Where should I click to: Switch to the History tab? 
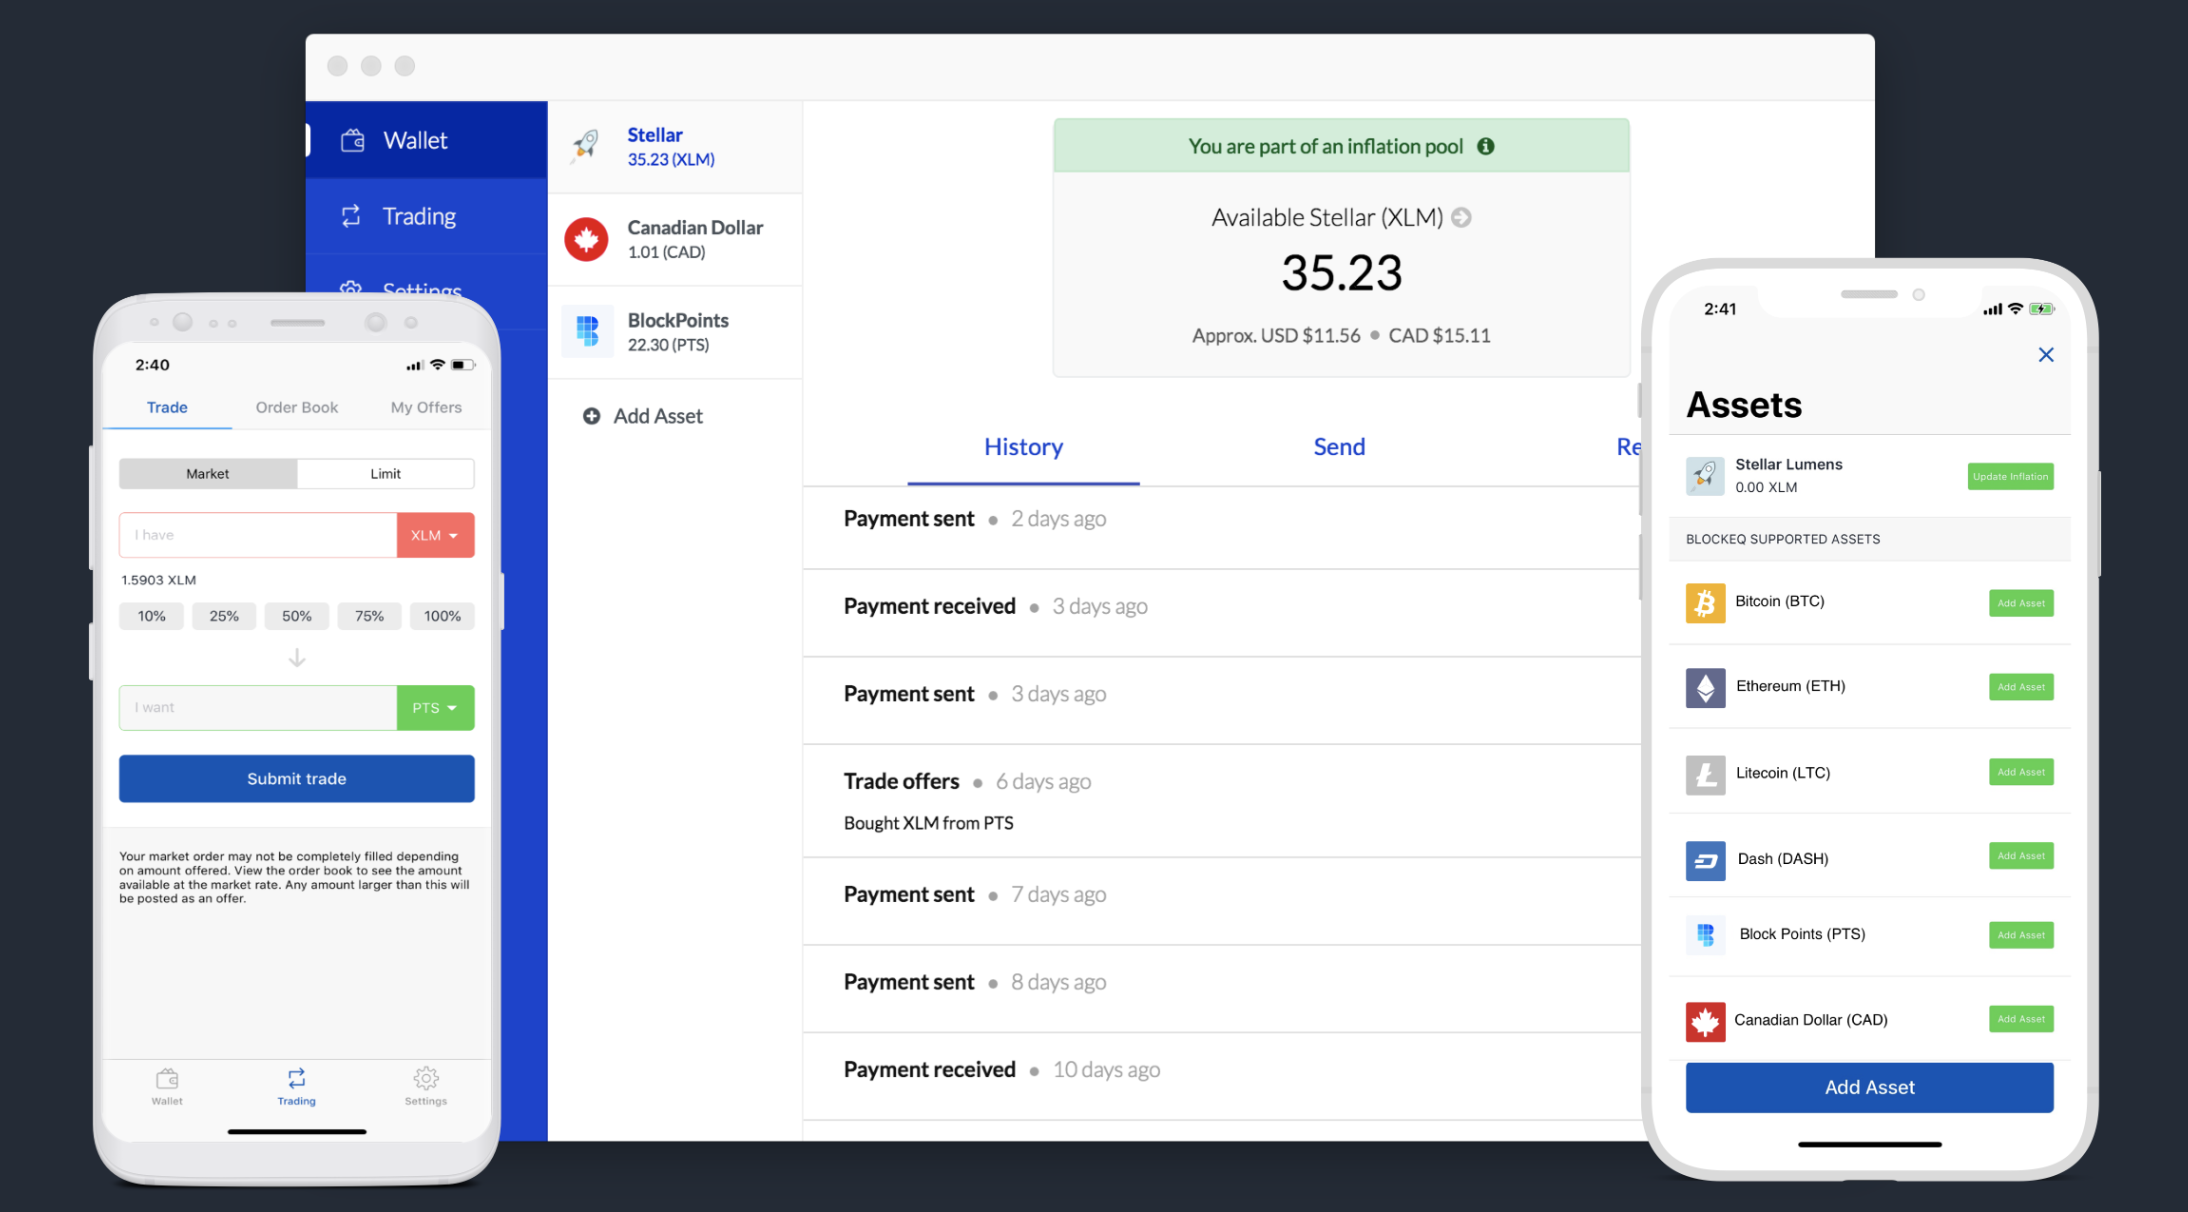1024,445
